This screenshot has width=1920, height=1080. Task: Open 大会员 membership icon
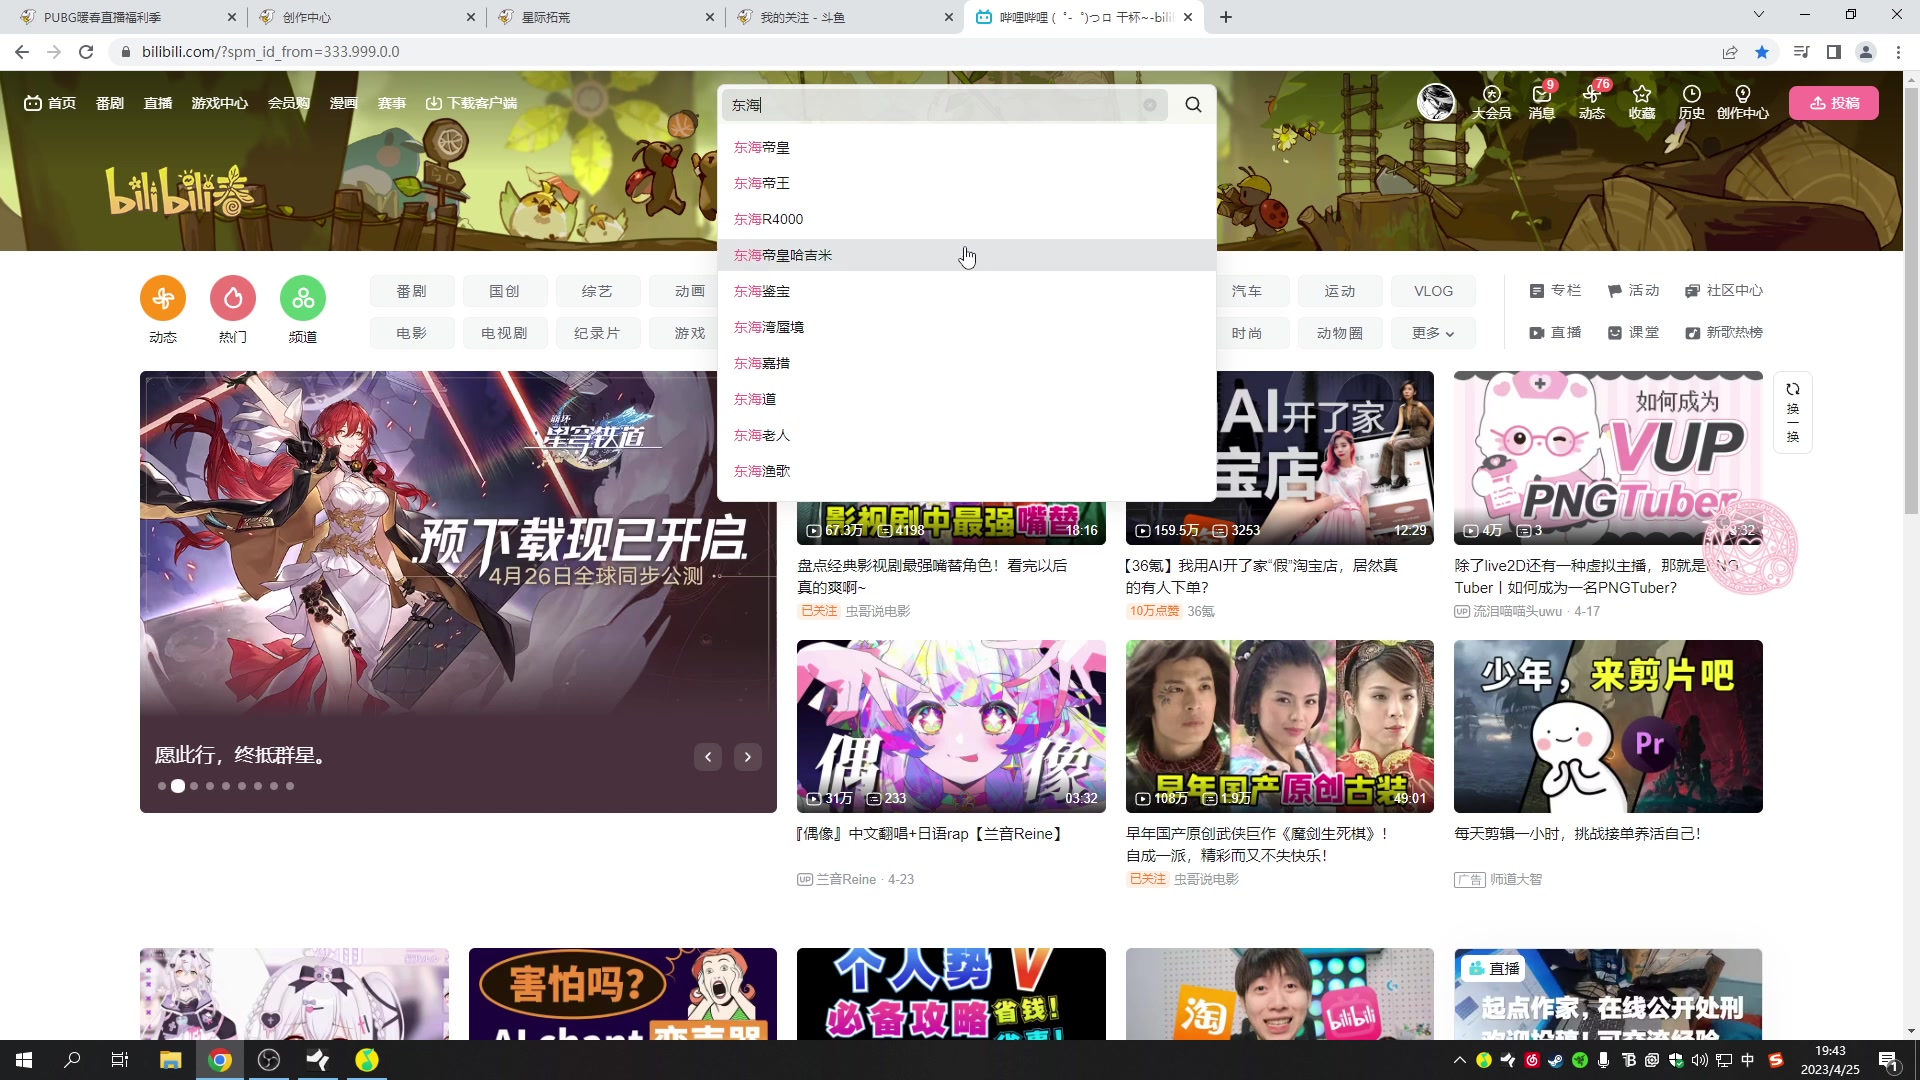click(x=1491, y=102)
